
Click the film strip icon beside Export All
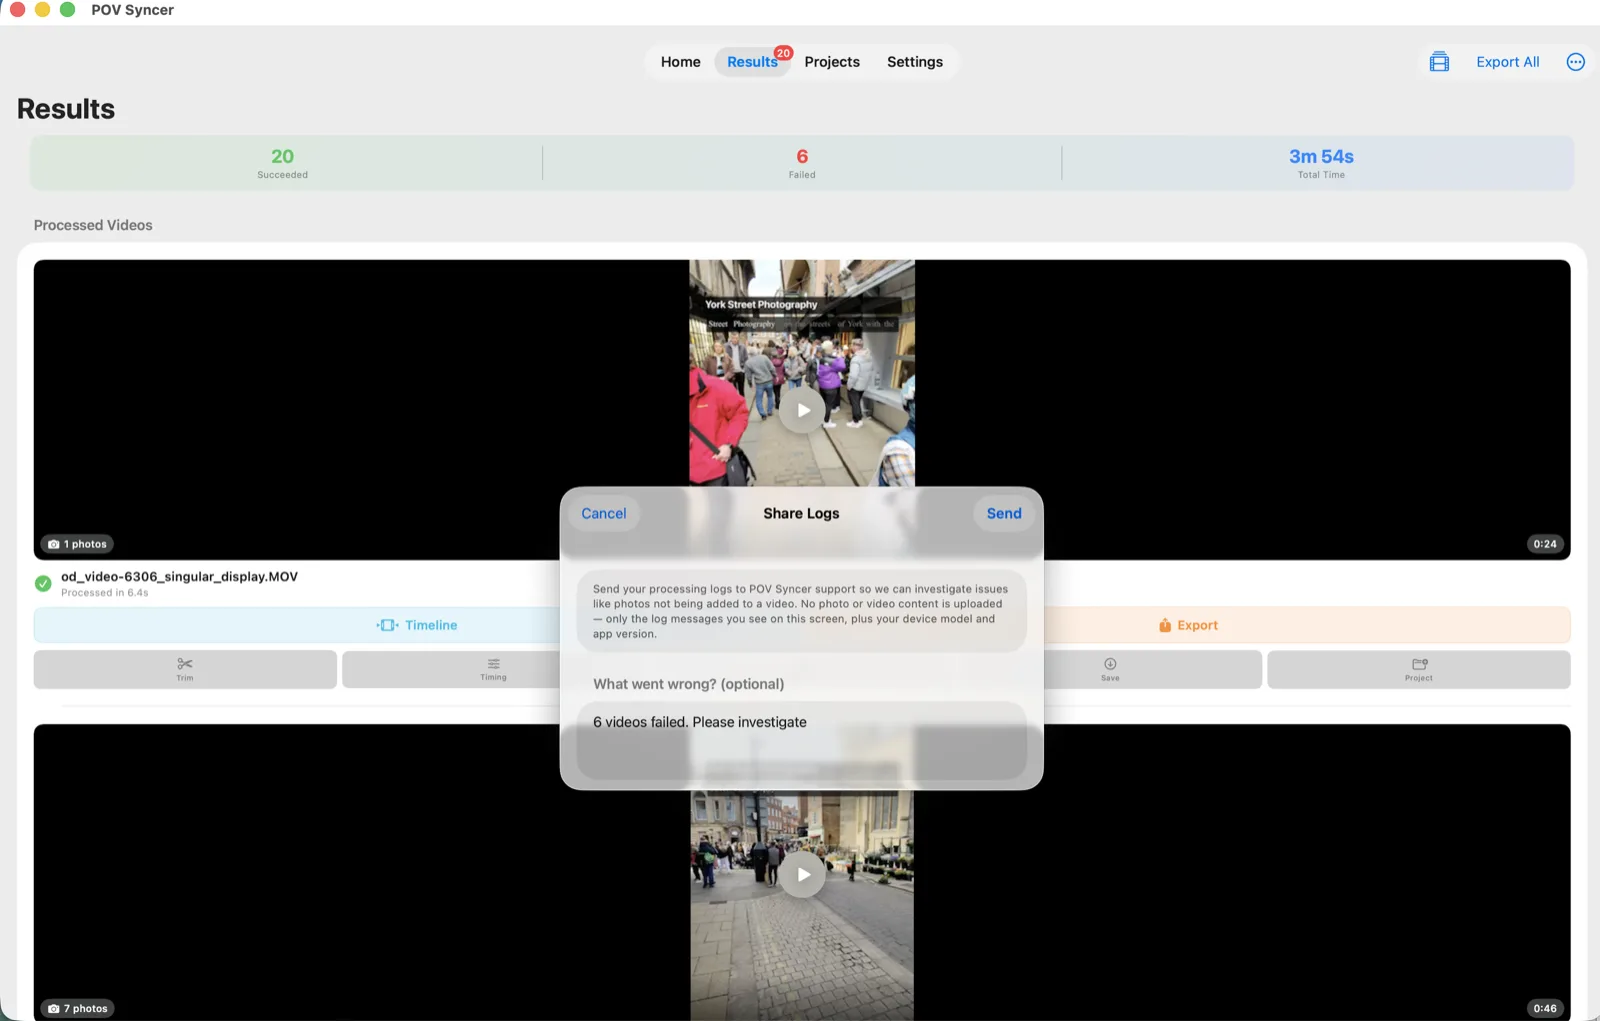point(1439,62)
